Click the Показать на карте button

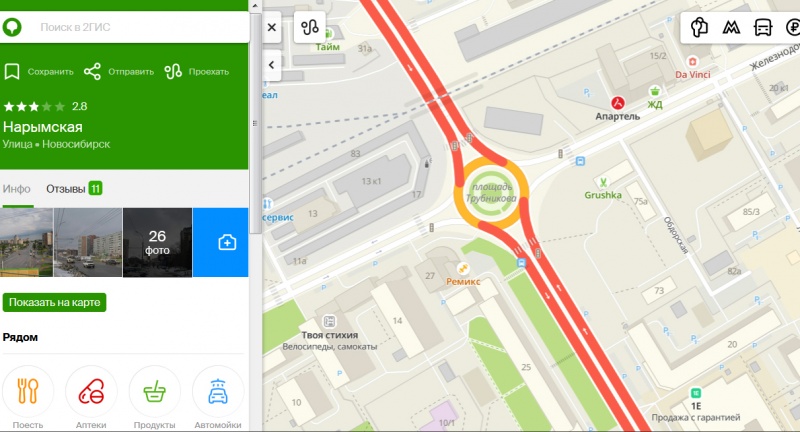click(x=55, y=302)
